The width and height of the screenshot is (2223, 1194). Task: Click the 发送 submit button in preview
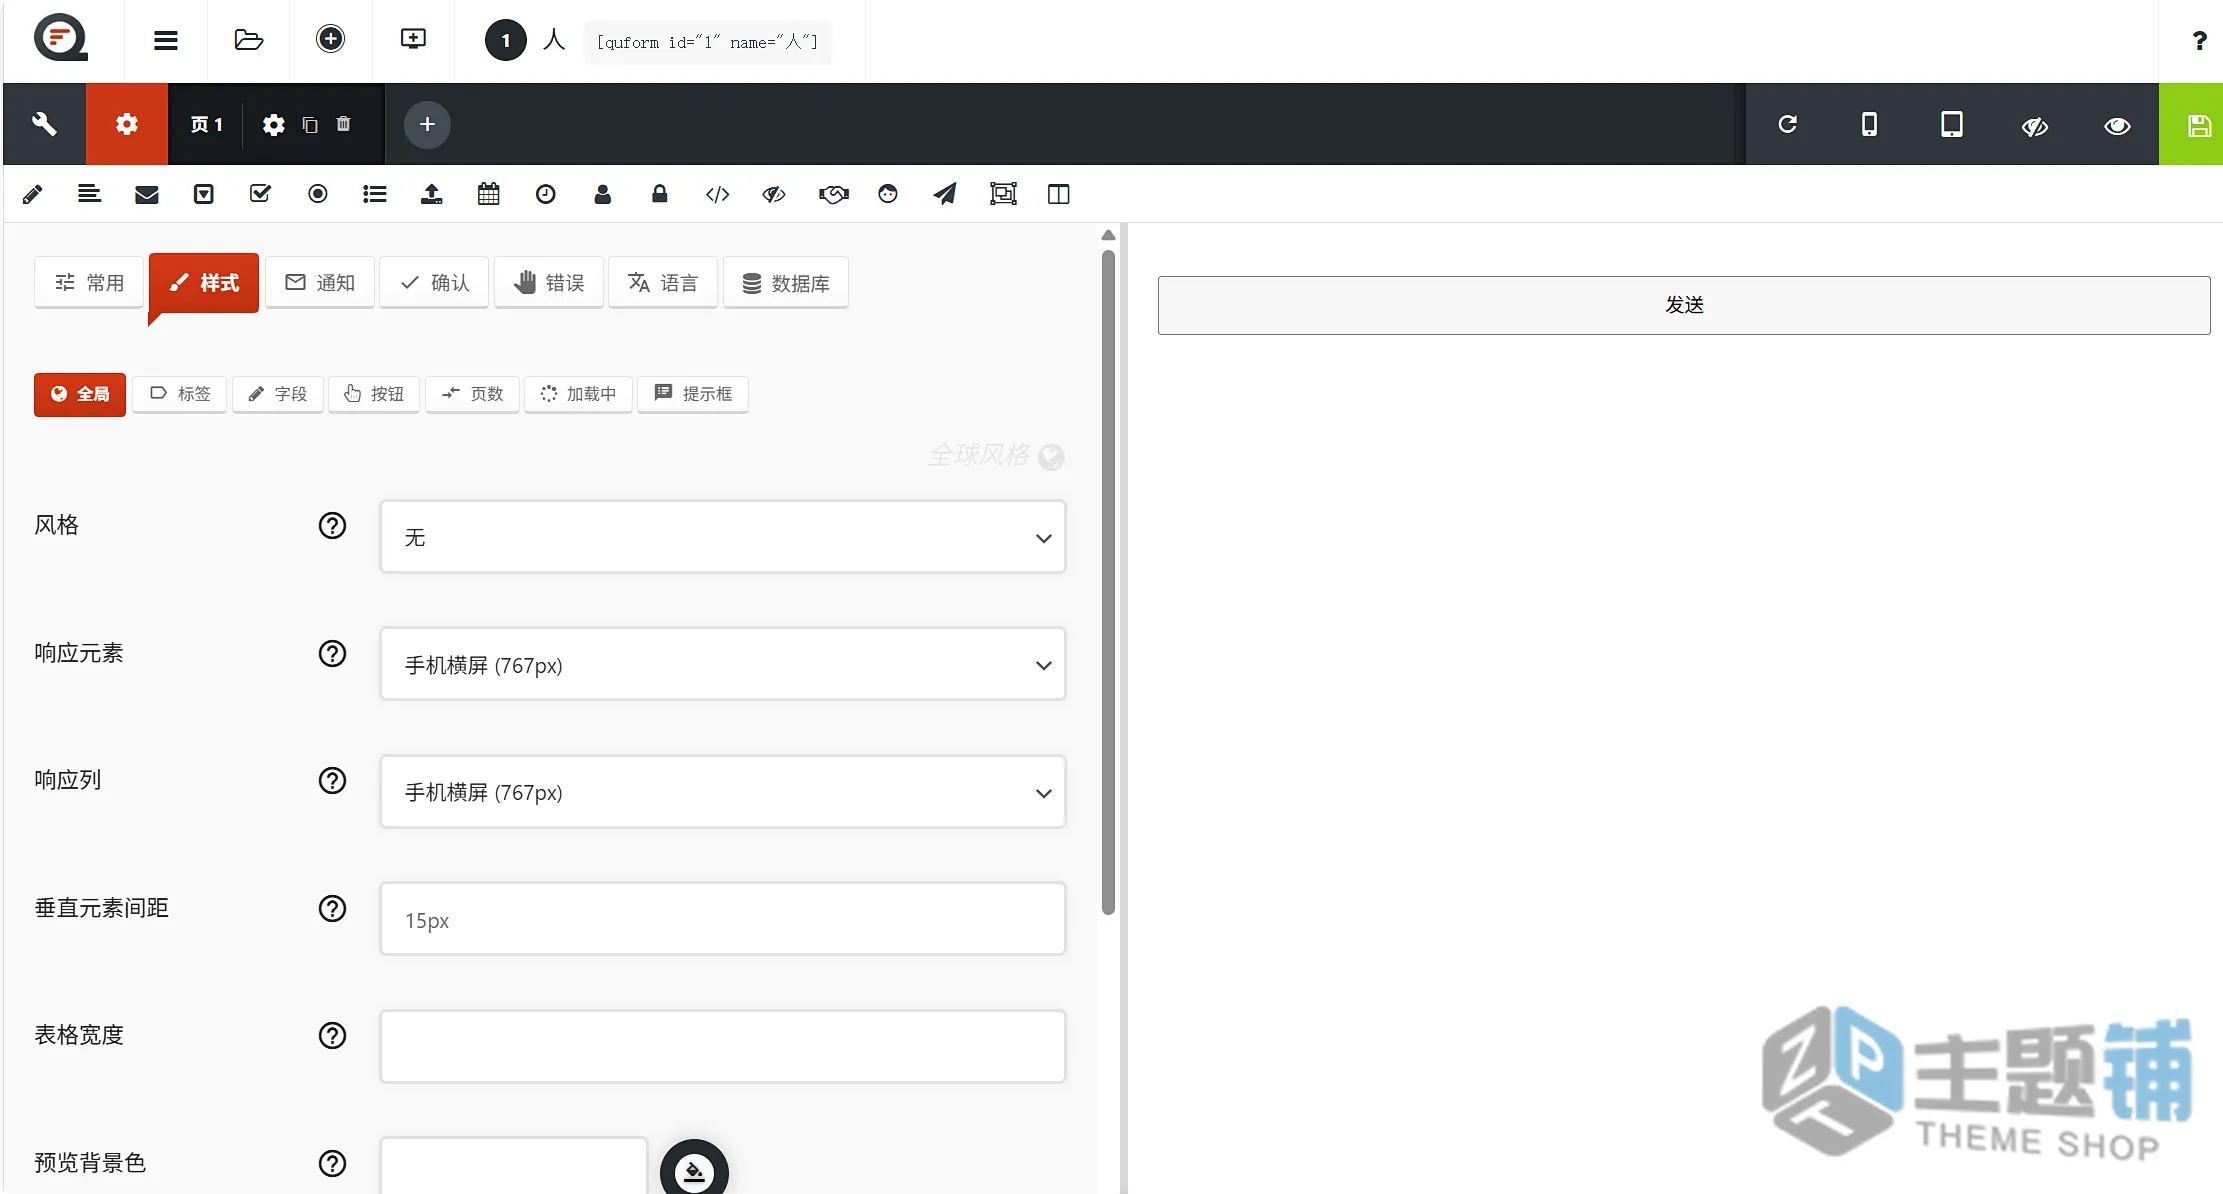click(1684, 305)
